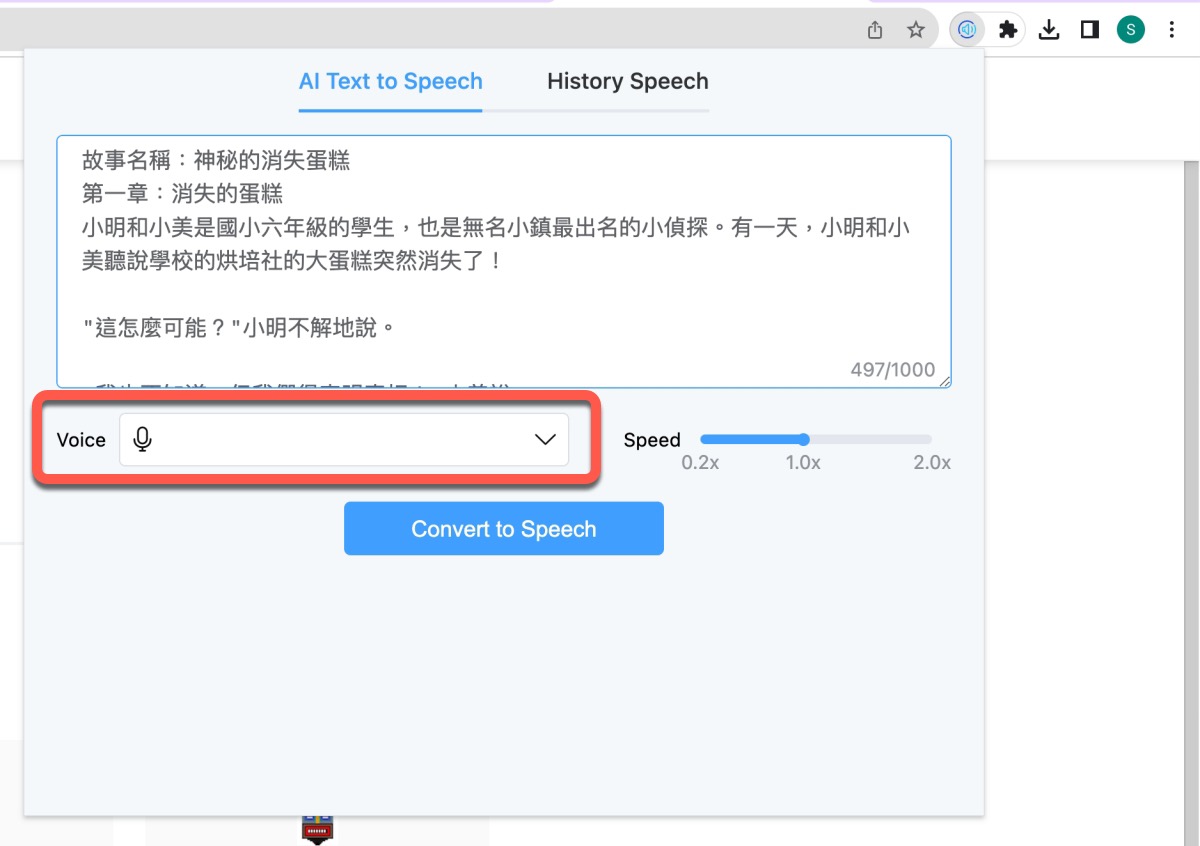
Task: Toggle the Chrome side panel icon
Action: pyautogui.click(x=1090, y=30)
